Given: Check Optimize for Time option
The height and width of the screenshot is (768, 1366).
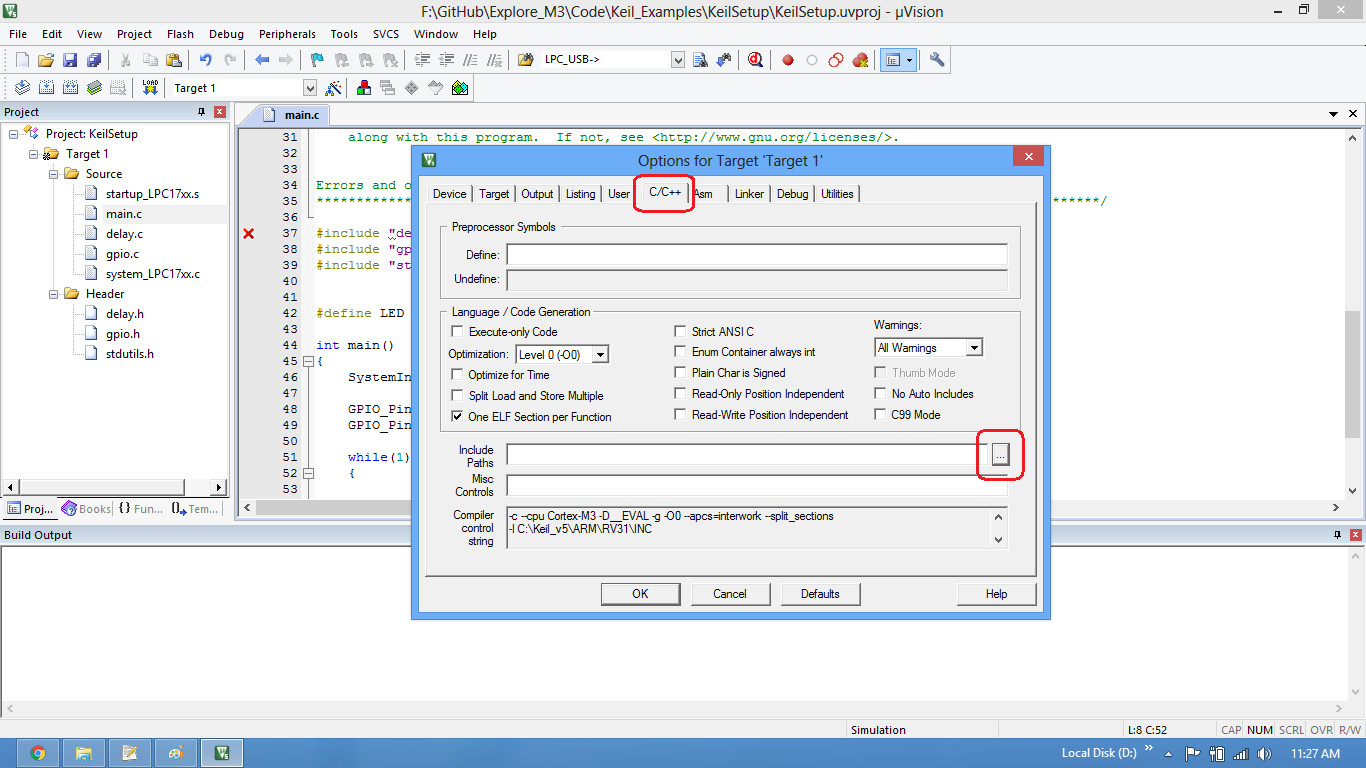Looking at the screenshot, I should tap(458, 375).
